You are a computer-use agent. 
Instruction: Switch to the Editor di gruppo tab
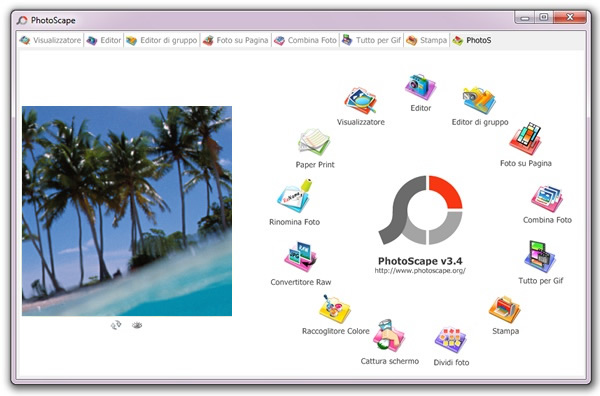click(x=162, y=40)
